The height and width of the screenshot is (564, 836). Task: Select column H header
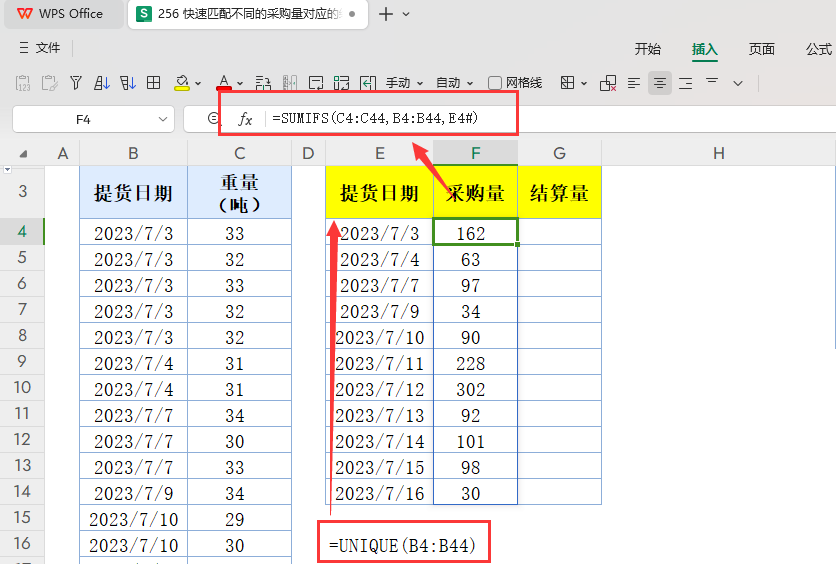pyautogui.click(x=718, y=154)
